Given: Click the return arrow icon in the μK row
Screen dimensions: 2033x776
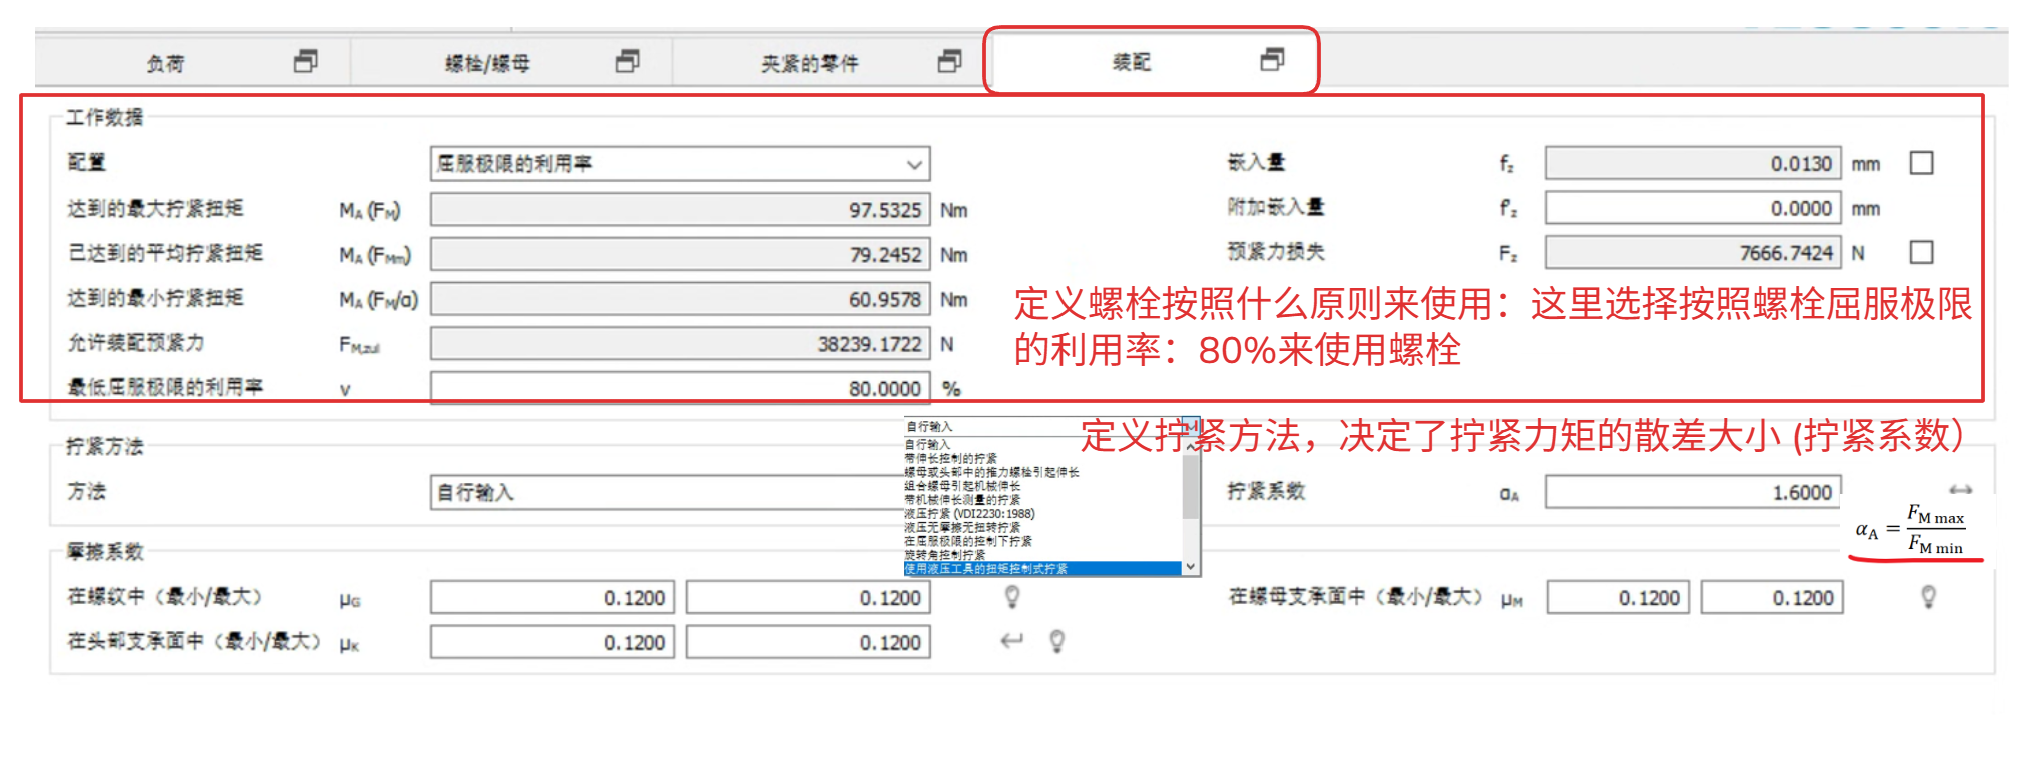Looking at the screenshot, I should click(1012, 641).
